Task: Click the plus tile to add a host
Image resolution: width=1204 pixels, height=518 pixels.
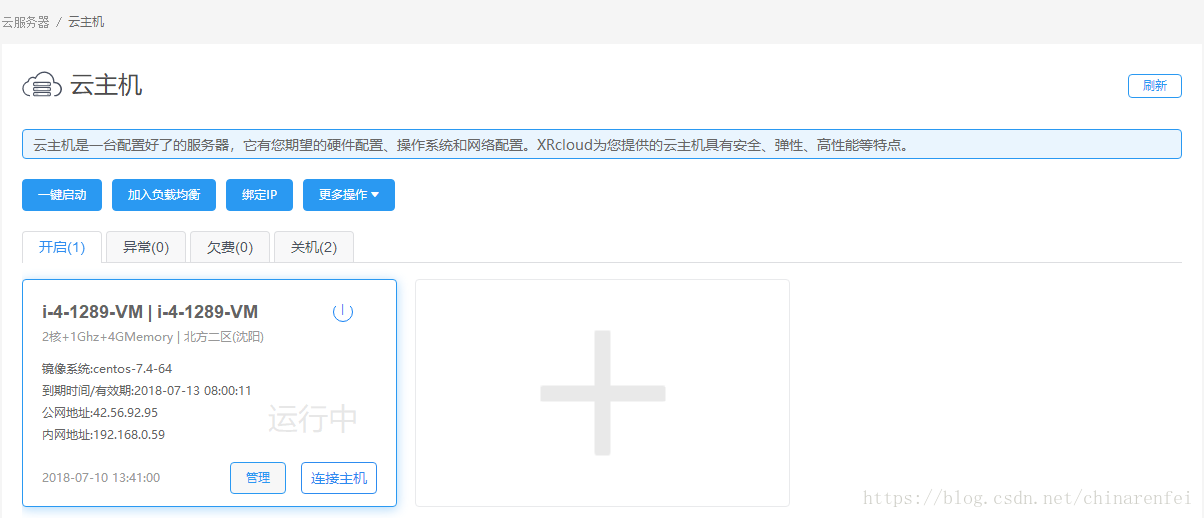Action: tap(602, 393)
